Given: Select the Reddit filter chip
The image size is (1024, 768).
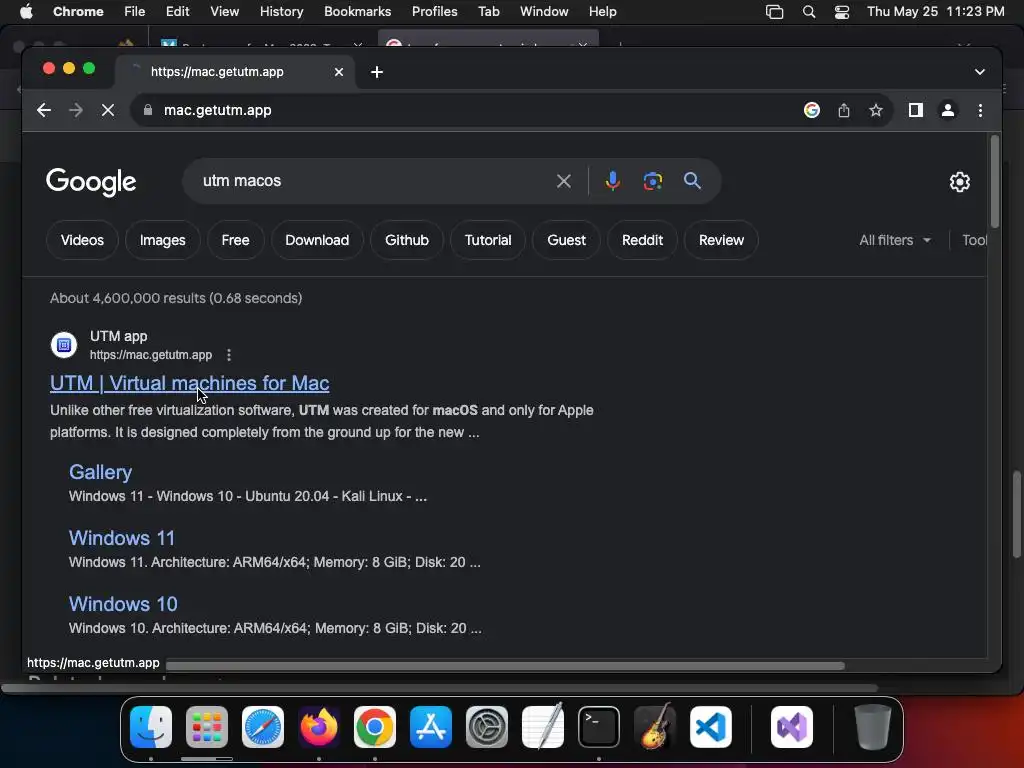Looking at the screenshot, I should coord(642,240).
